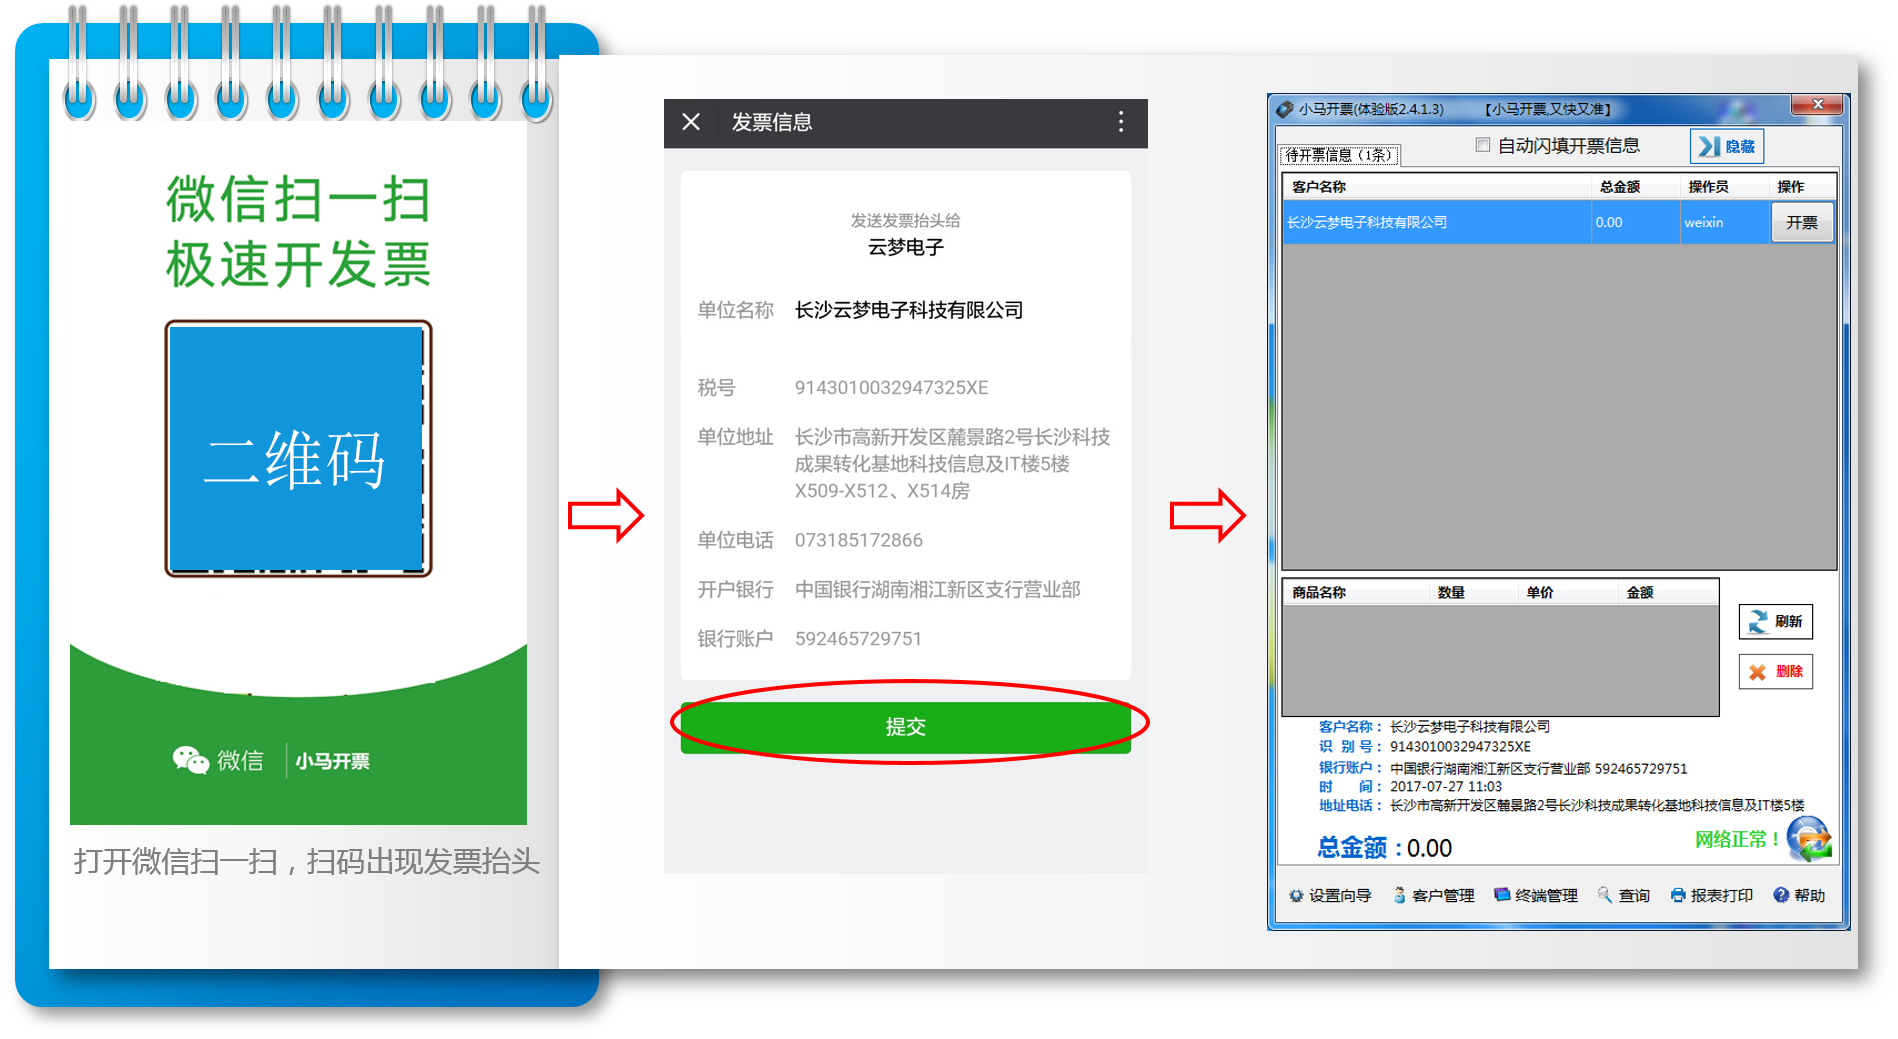Click 开票 button for 长沙云梦电子科技有限公司

(1802, 222)
